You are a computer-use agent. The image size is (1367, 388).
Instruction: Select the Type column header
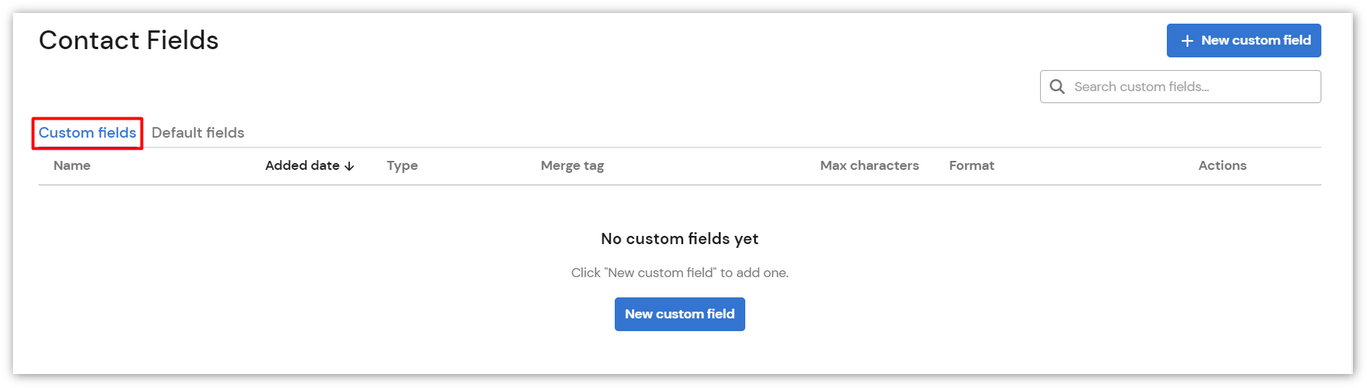click(402, 166)
